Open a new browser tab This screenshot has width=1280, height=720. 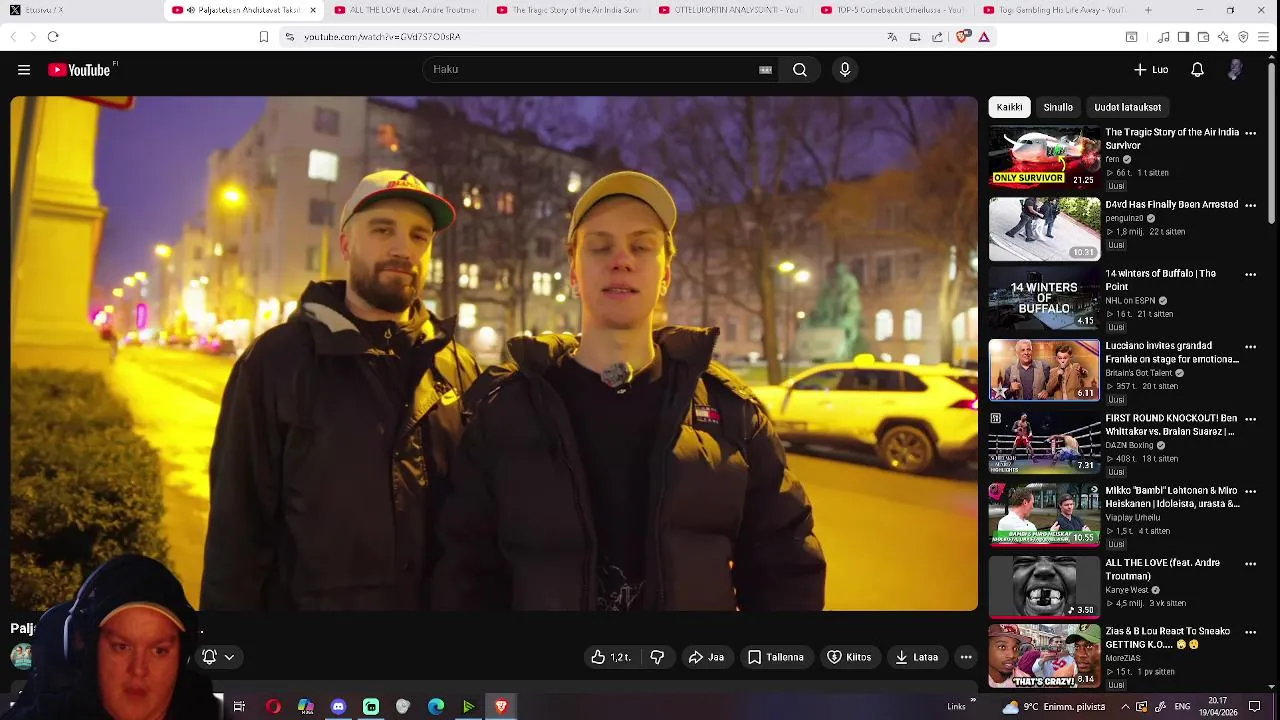[1148, 10]
